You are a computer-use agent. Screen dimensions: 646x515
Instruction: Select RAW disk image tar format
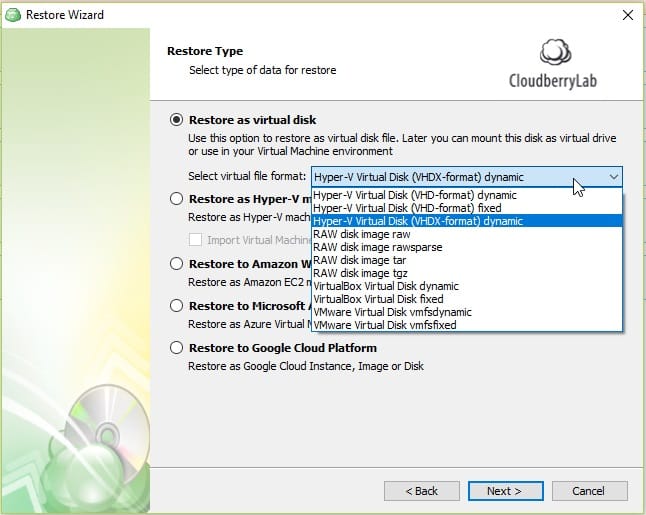[467, 260]
